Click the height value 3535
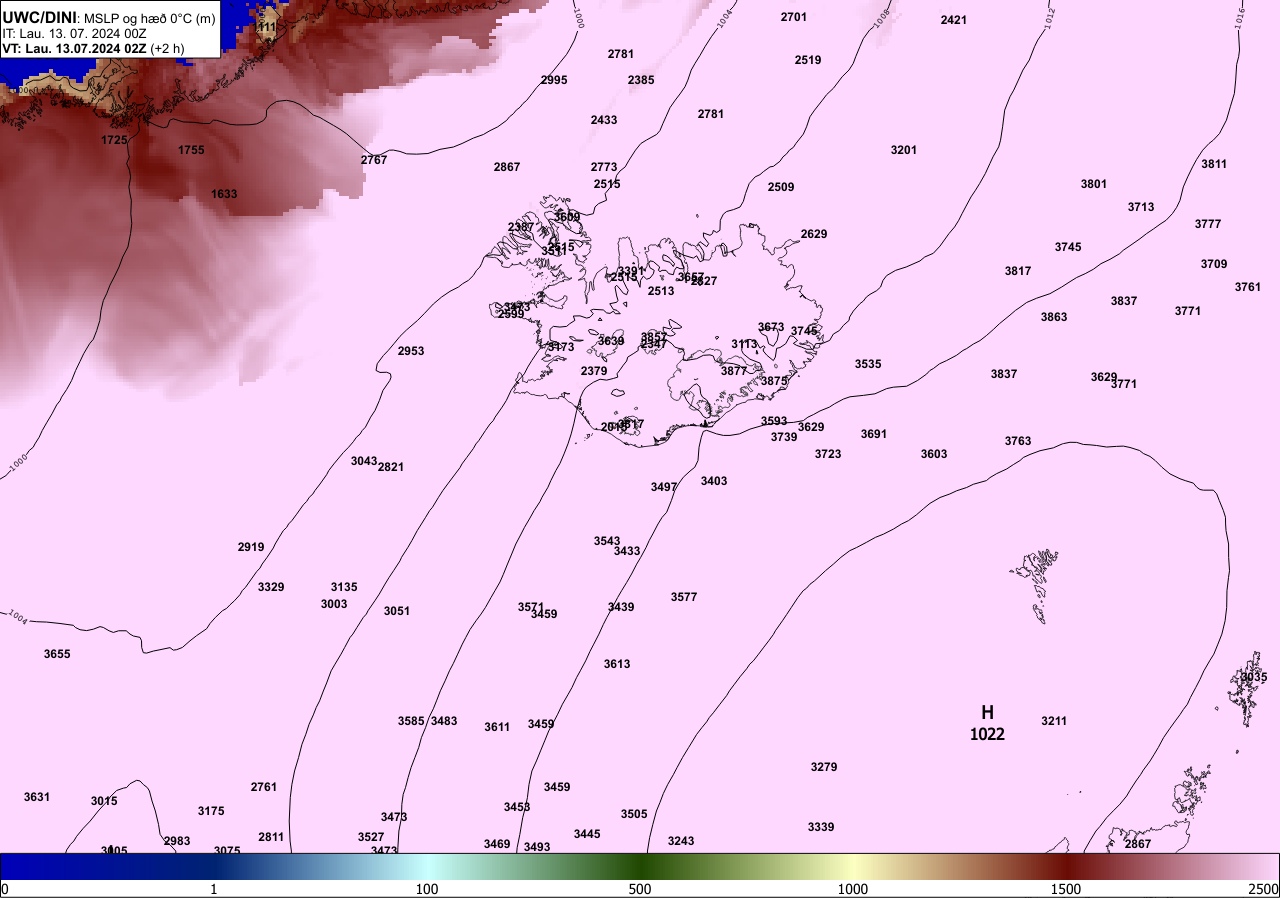1280x898 pixels. coord(868,364)
